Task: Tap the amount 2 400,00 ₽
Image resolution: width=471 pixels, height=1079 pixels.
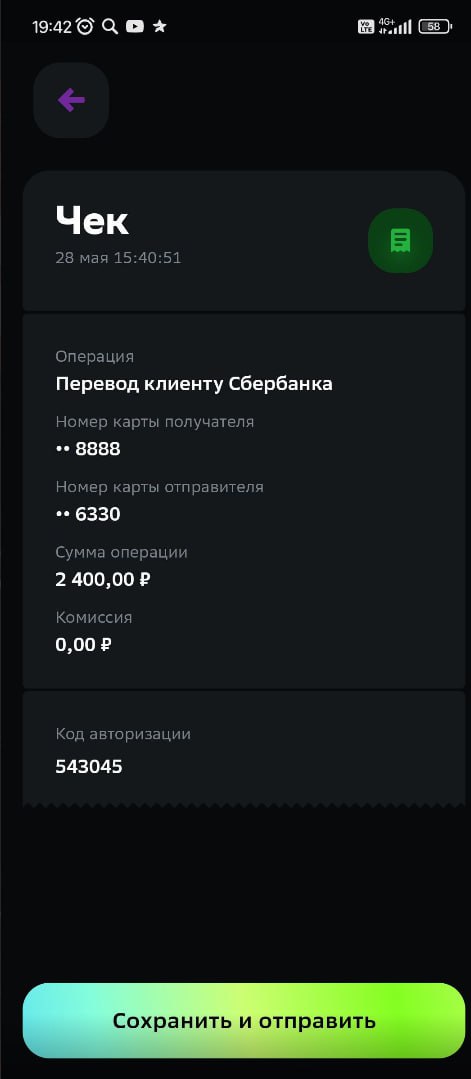Action: pyautogui.click(x=103, y=579)
